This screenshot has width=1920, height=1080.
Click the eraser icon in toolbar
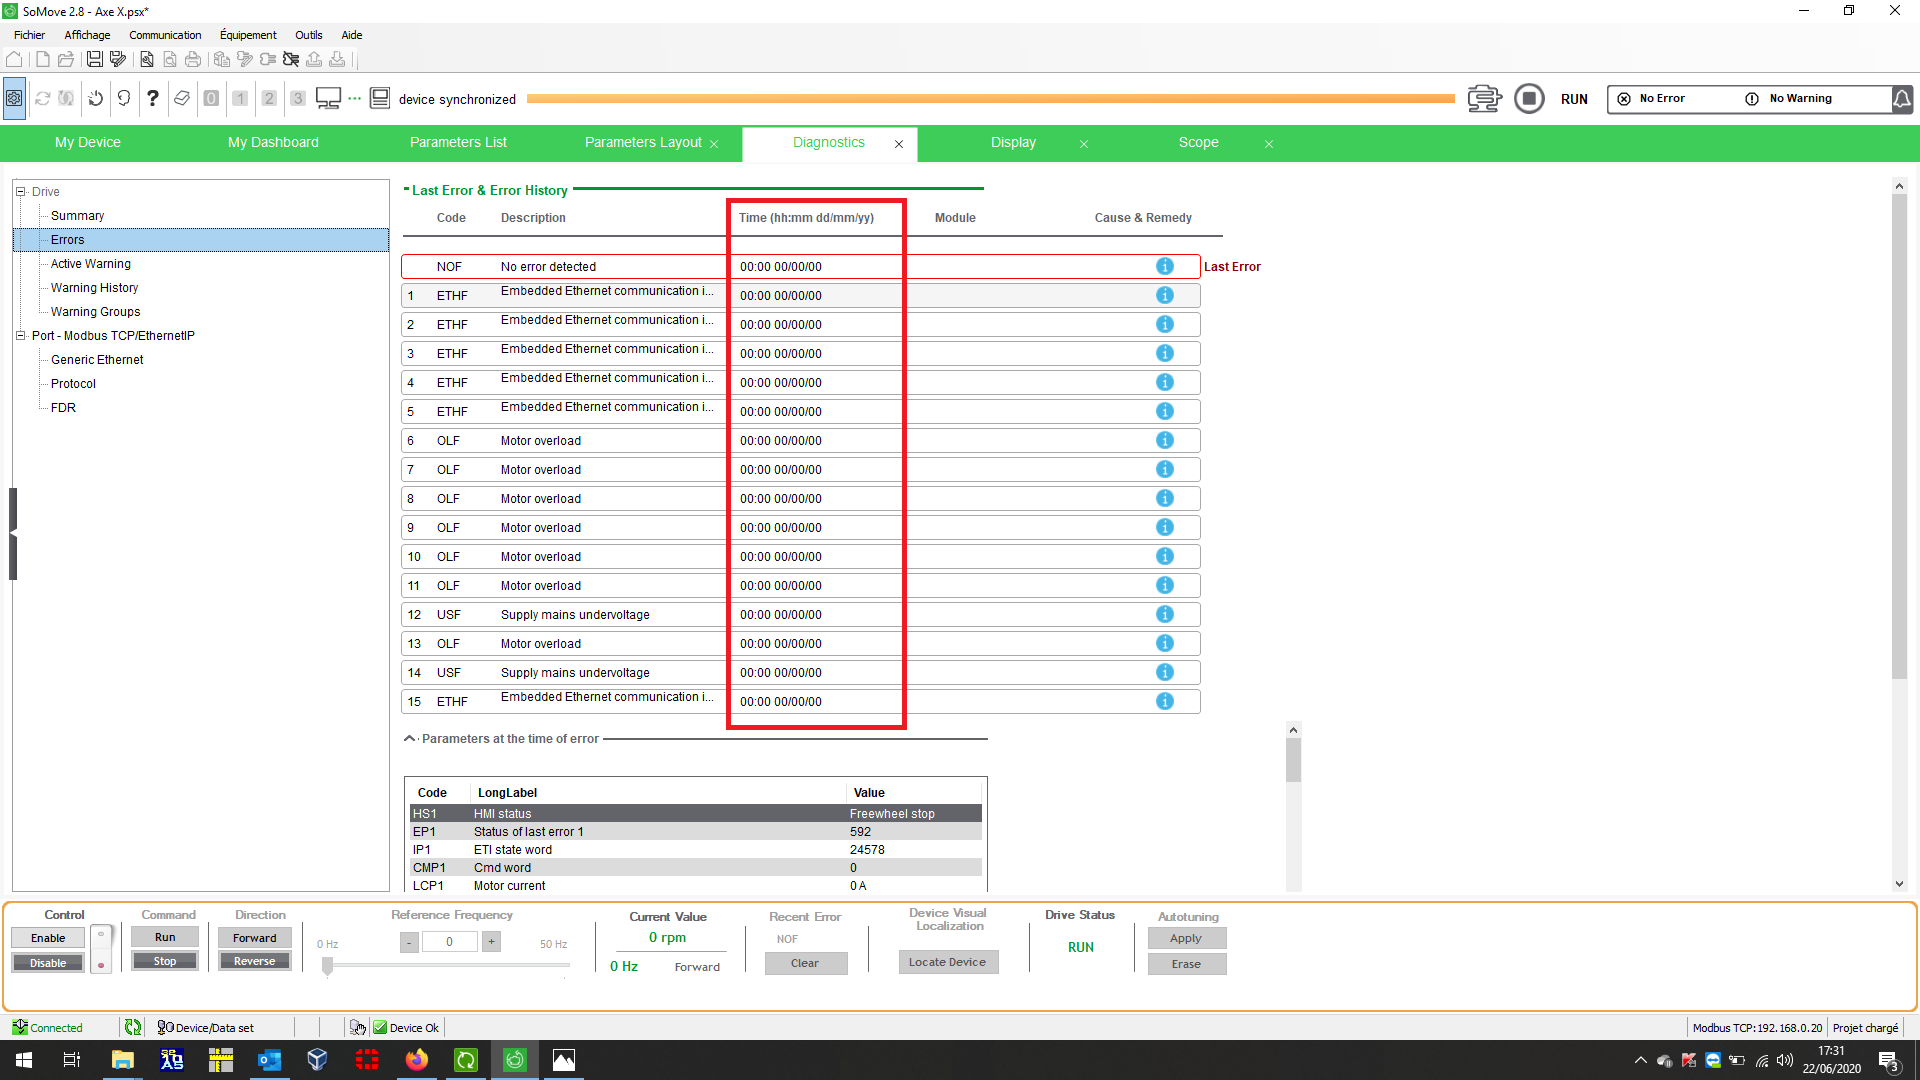182,98
